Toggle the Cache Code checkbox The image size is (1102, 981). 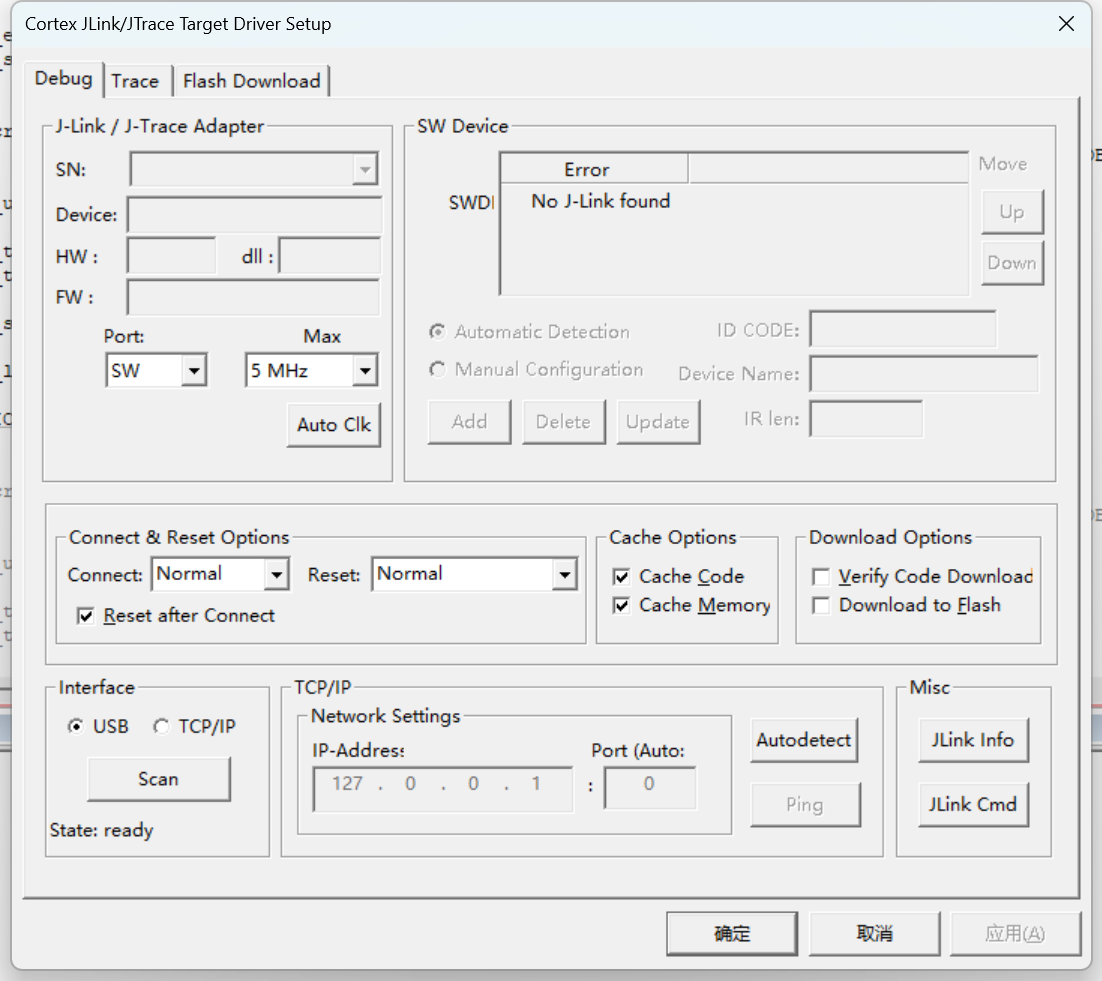(621, 577)
